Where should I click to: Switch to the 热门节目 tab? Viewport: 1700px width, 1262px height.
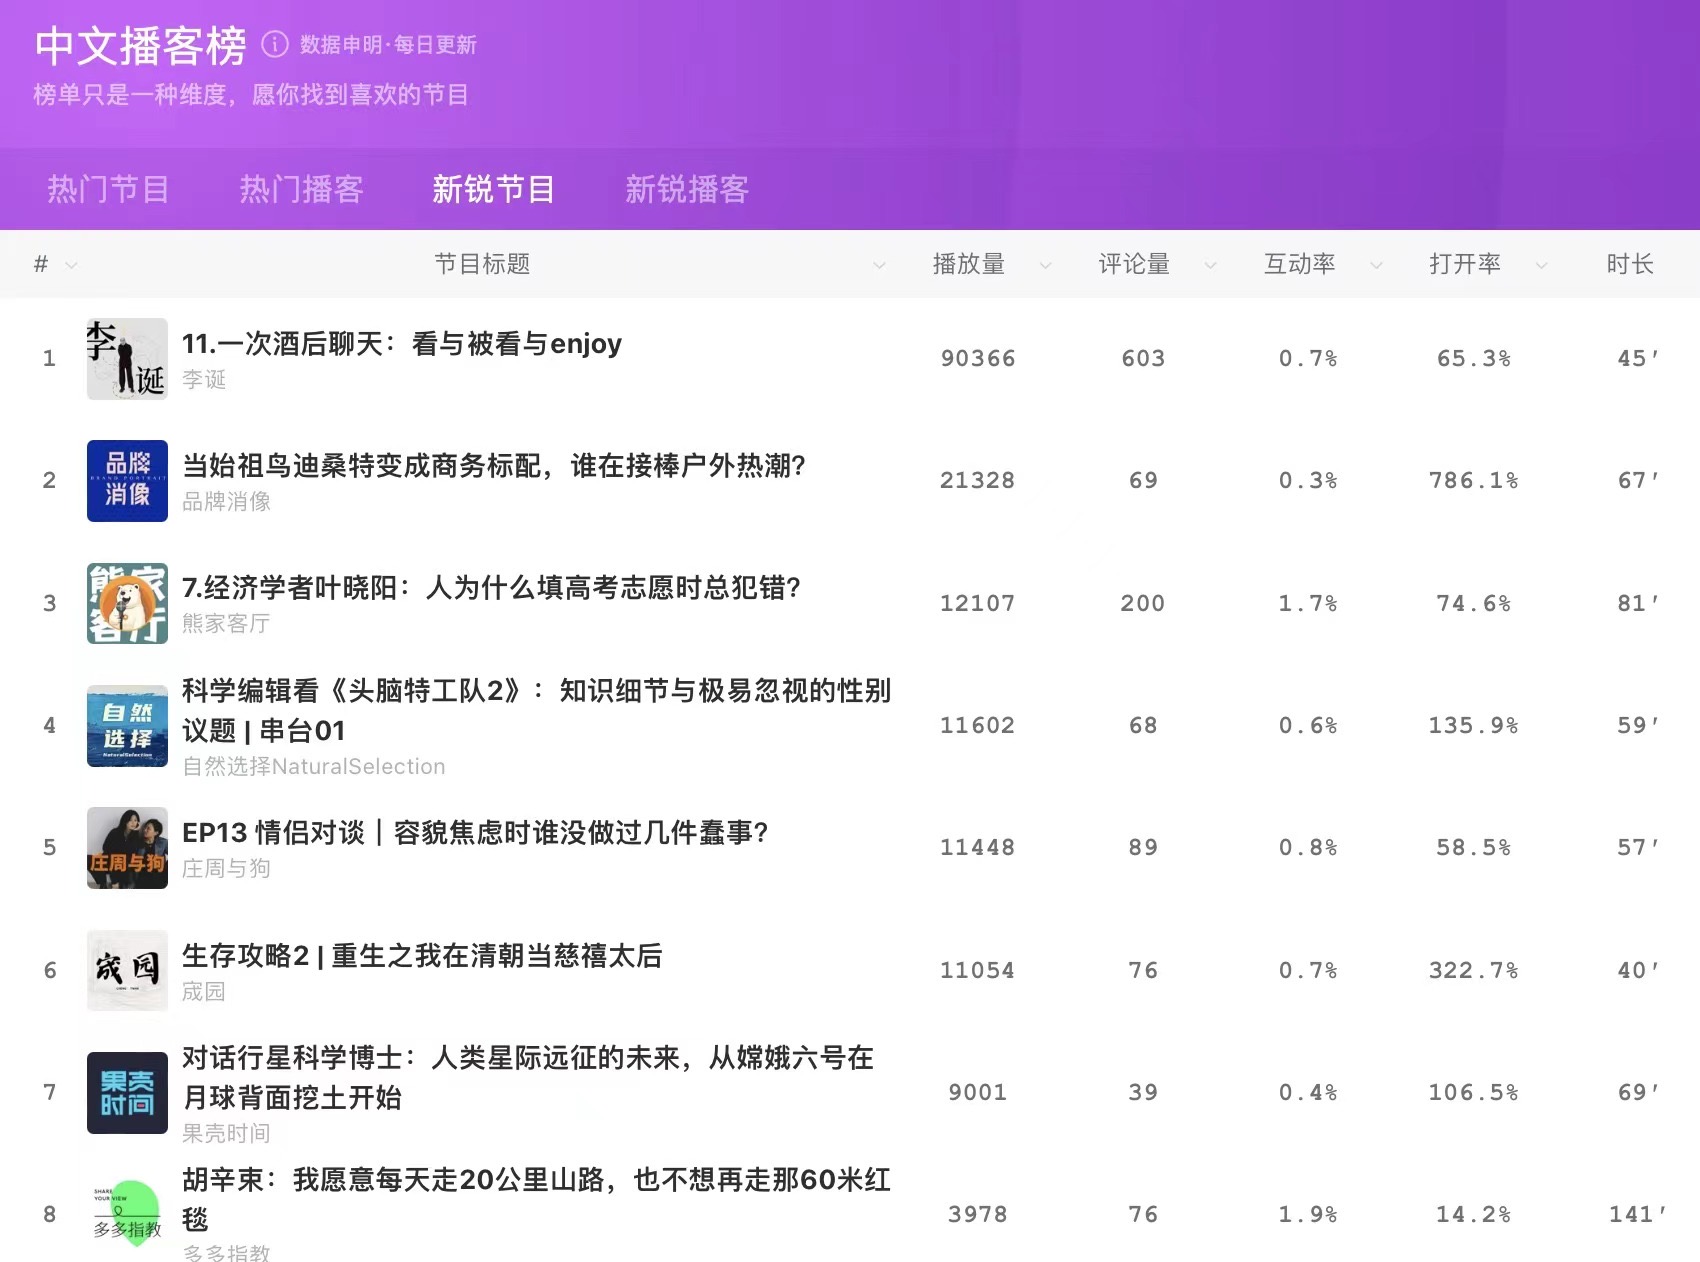(108, 189)
